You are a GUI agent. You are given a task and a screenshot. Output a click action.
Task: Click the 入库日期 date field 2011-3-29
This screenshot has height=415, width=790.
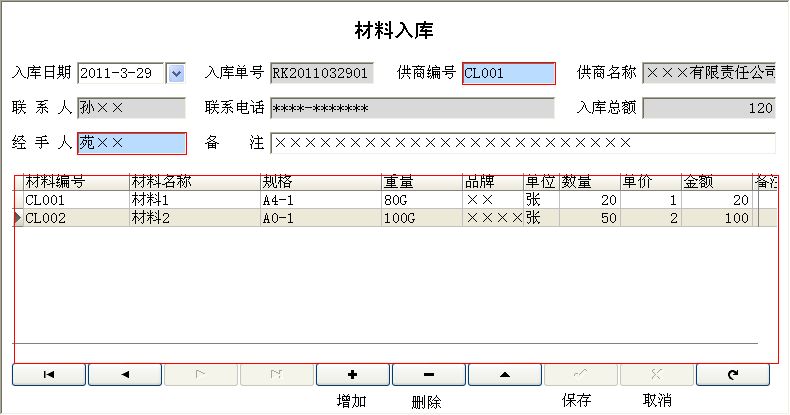(121, 74)
